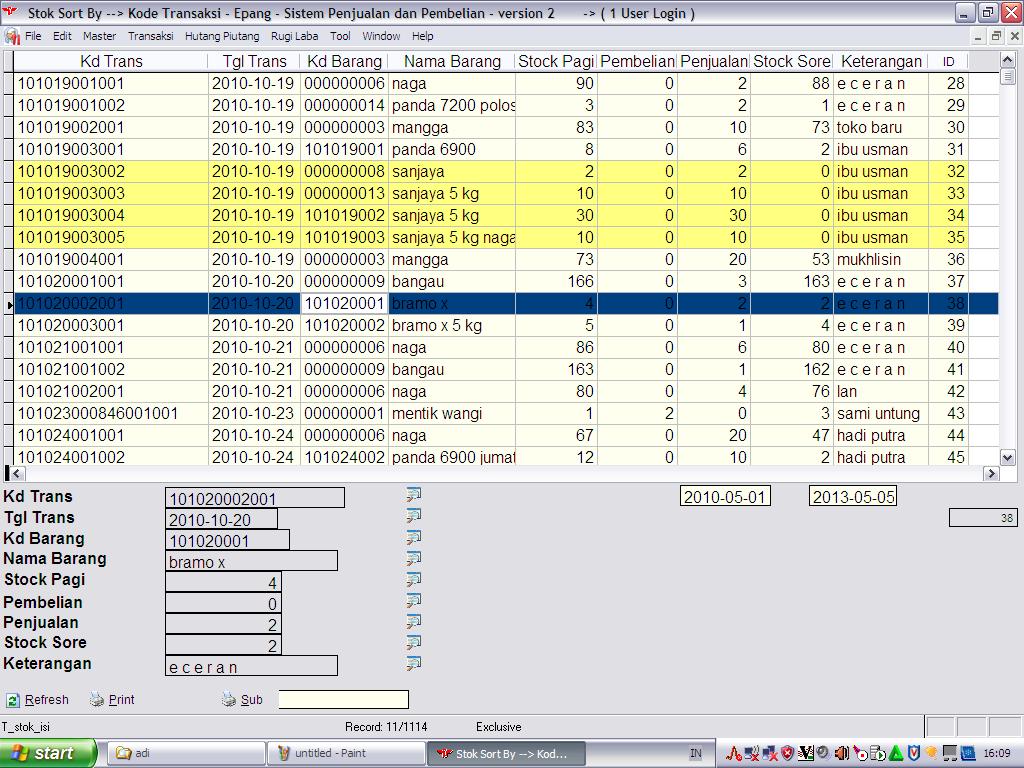The height and width of the screenshot is (768, 1024).
Task: Click the vertical scrollbar up arrow of grid
Action: (x=1008, y=60)
